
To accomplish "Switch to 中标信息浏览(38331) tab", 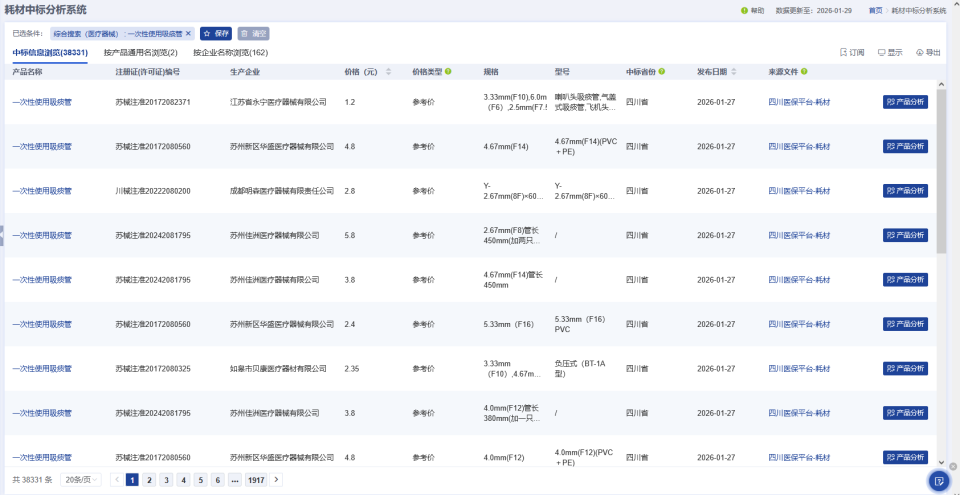I will click(50, 53).
